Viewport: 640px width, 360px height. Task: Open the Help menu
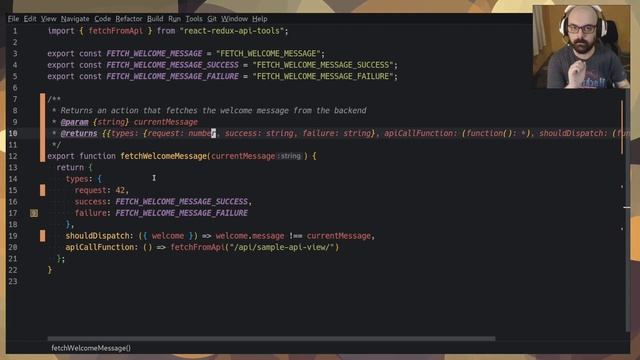260,19
